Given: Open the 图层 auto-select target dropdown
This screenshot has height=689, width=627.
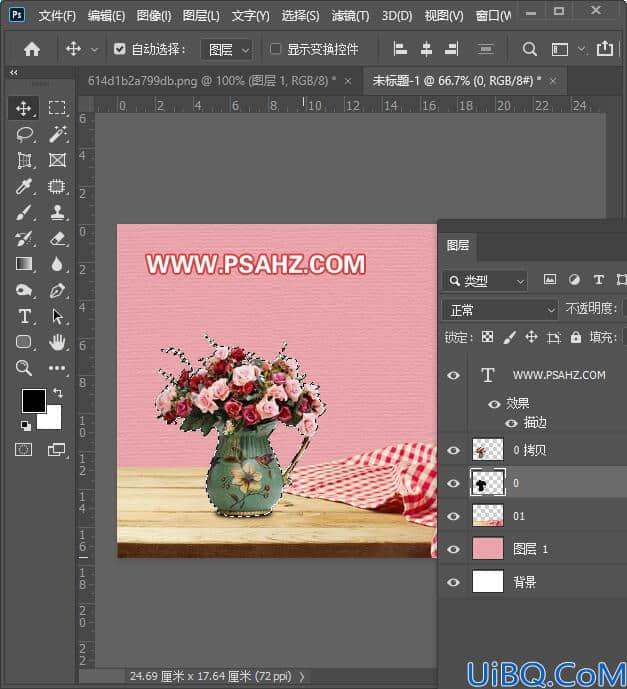Looking at the screenshot, I should click(227, 50).
